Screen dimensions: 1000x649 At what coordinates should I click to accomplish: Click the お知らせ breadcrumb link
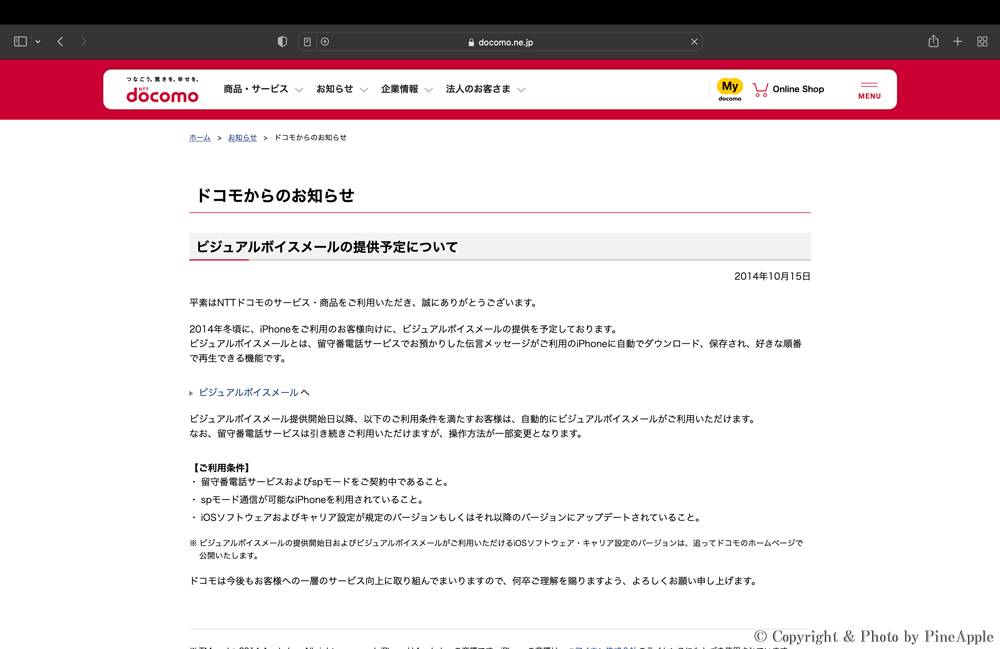click(x=242, y=138)
